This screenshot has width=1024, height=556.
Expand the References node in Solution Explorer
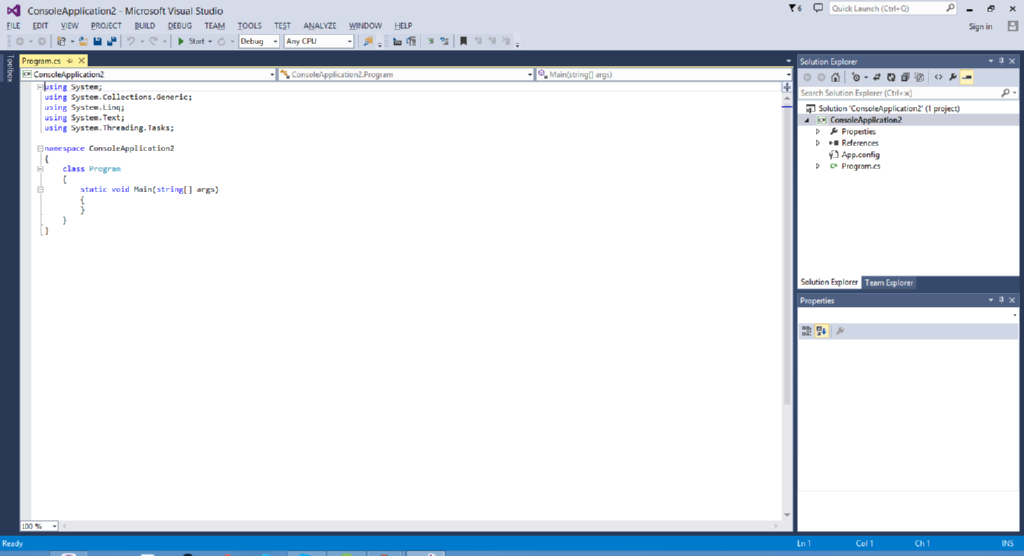coord(818,143)
